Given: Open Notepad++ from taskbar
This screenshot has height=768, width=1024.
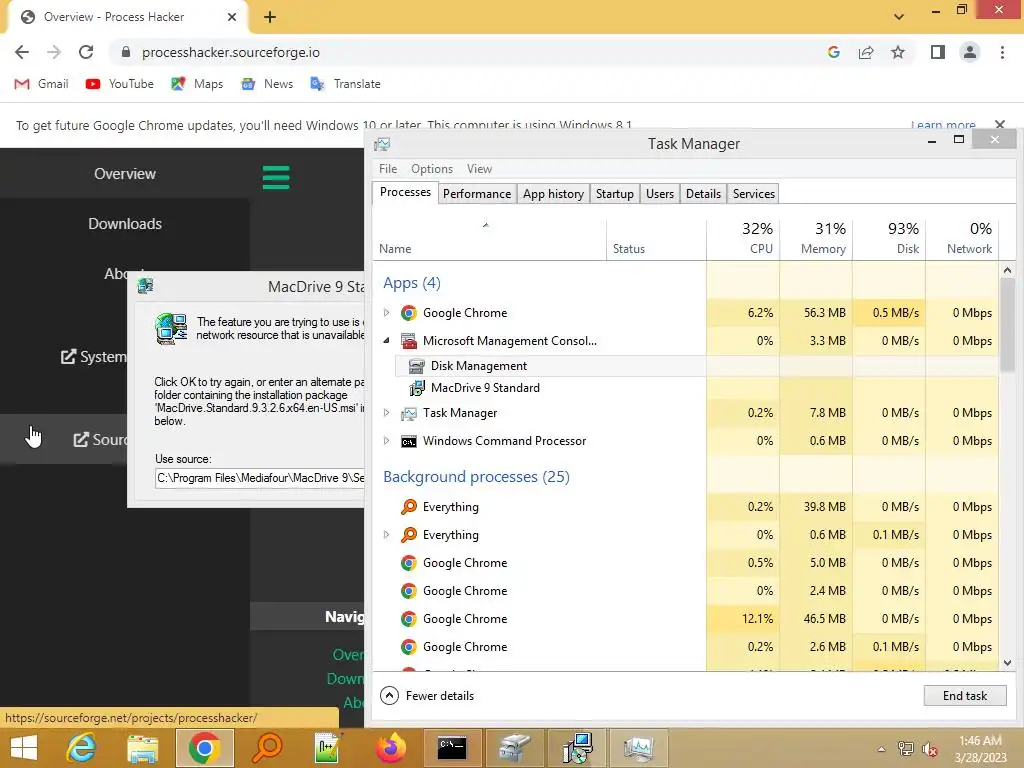Looking at the screenshot, I should [327, 748].
